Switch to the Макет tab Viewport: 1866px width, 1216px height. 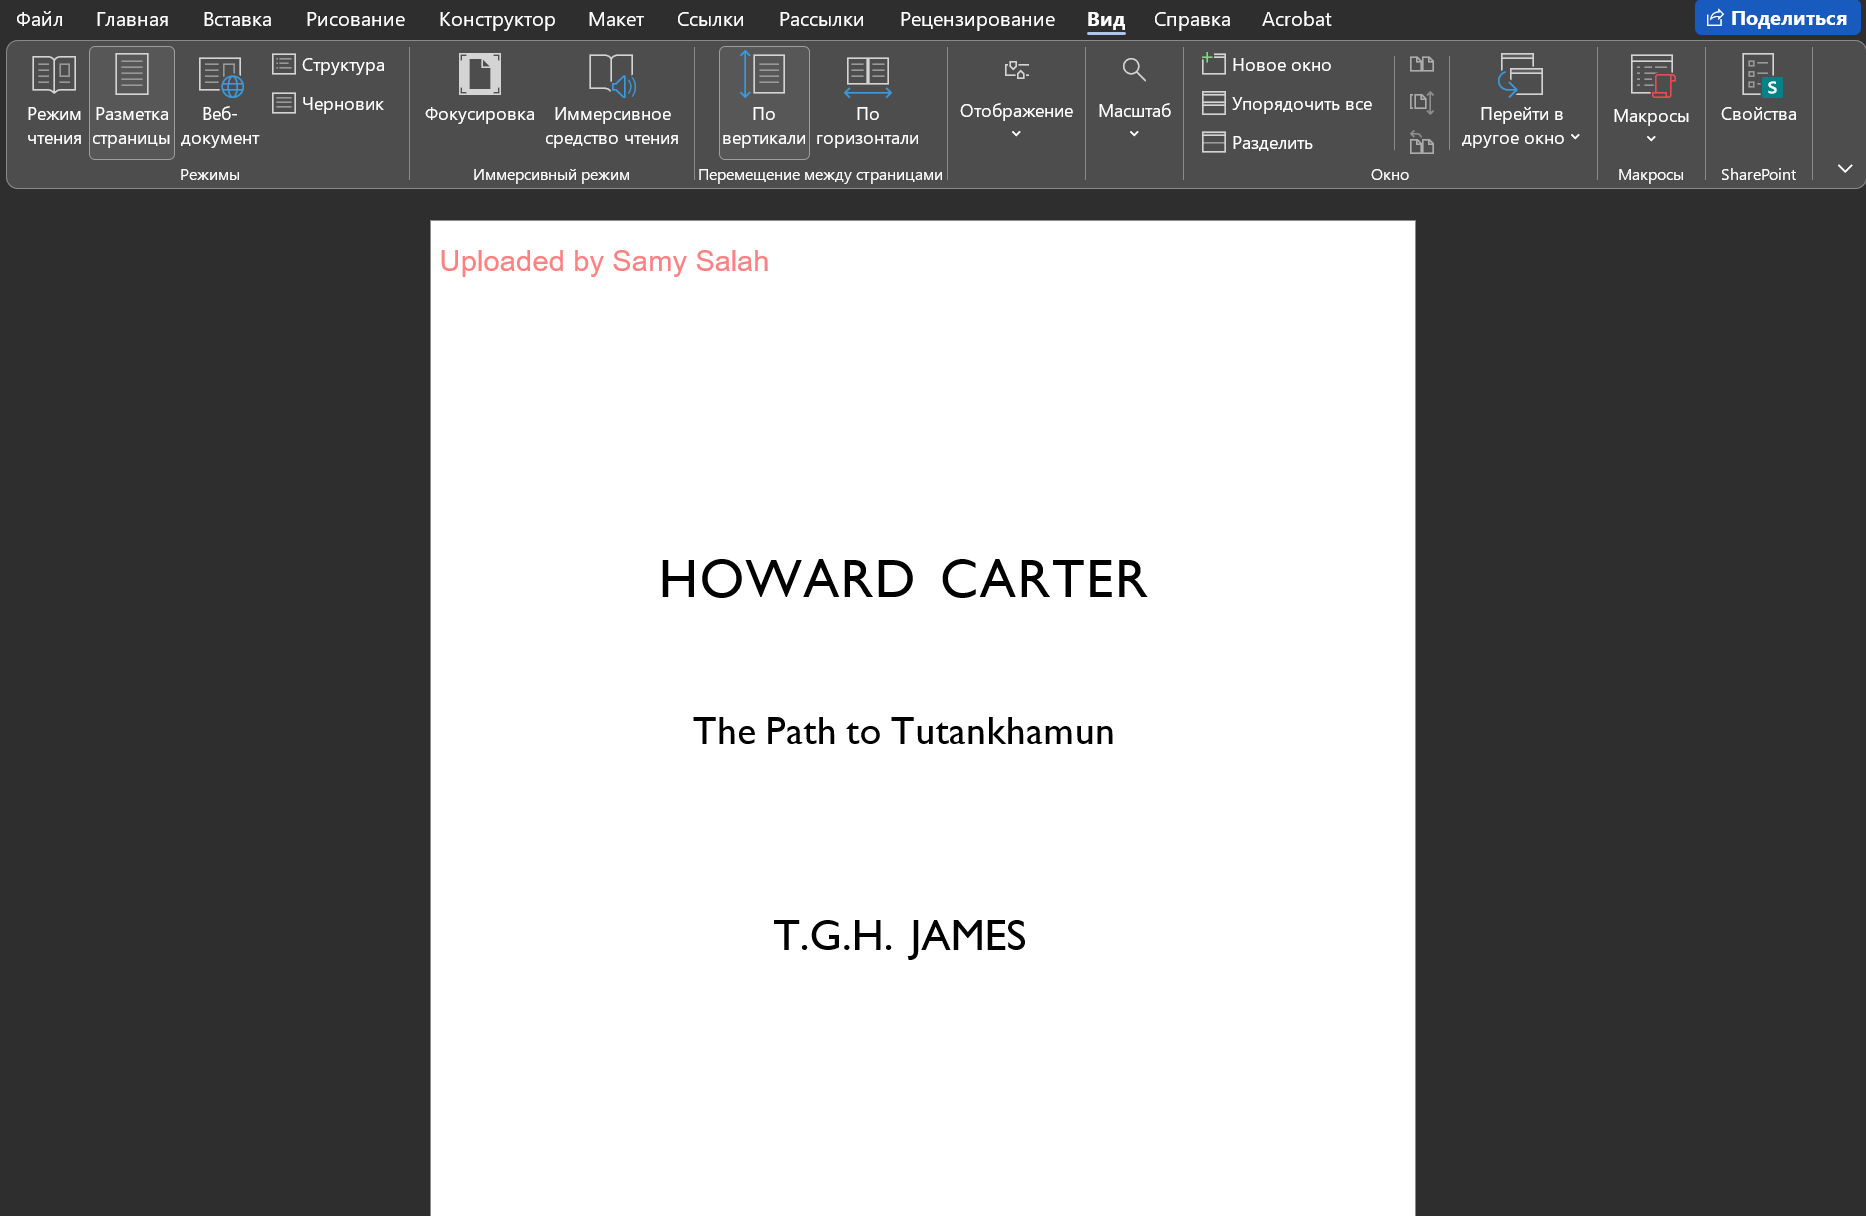tap(616, 19)
